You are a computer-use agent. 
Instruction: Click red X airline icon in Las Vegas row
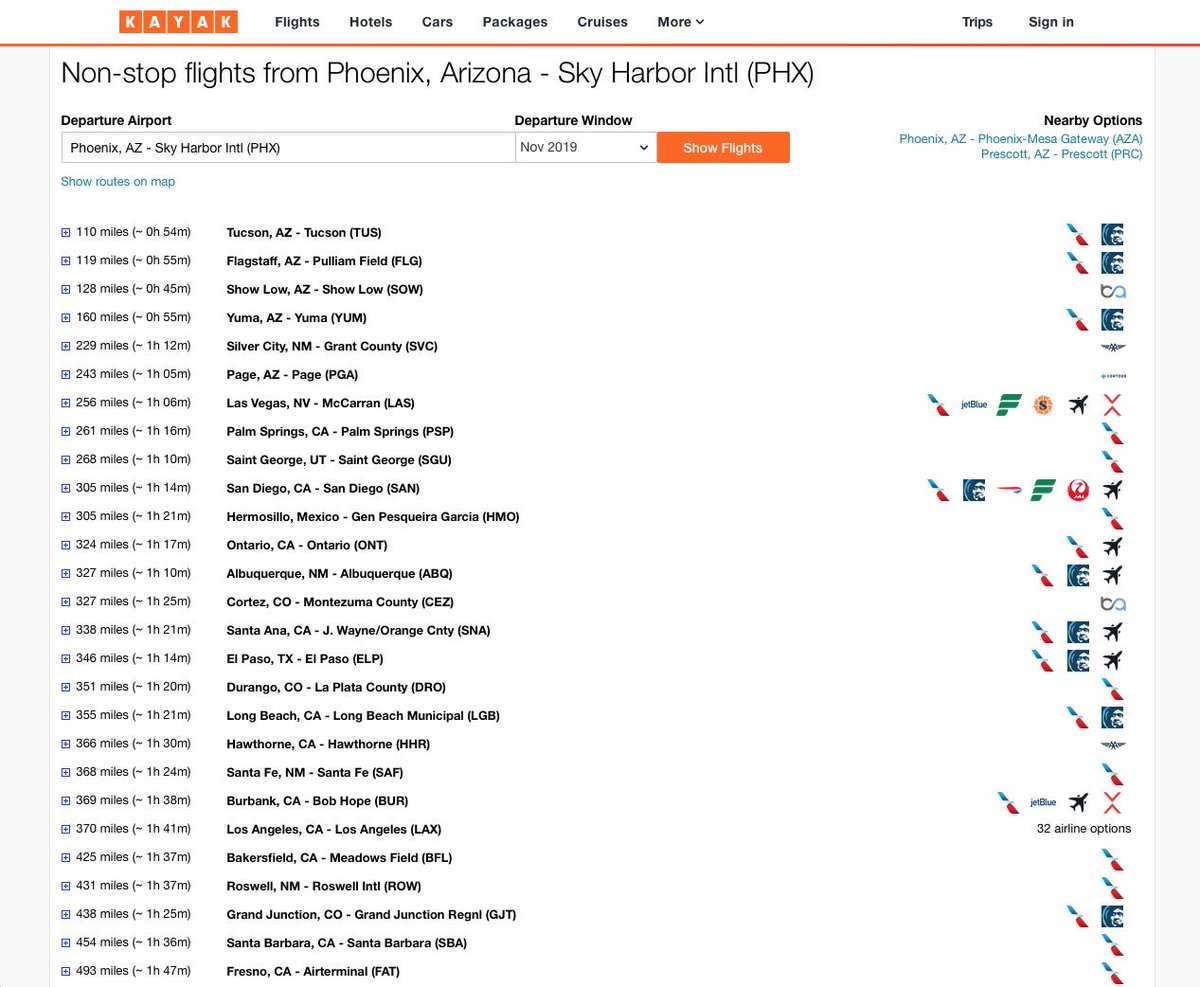point(1112,405)
